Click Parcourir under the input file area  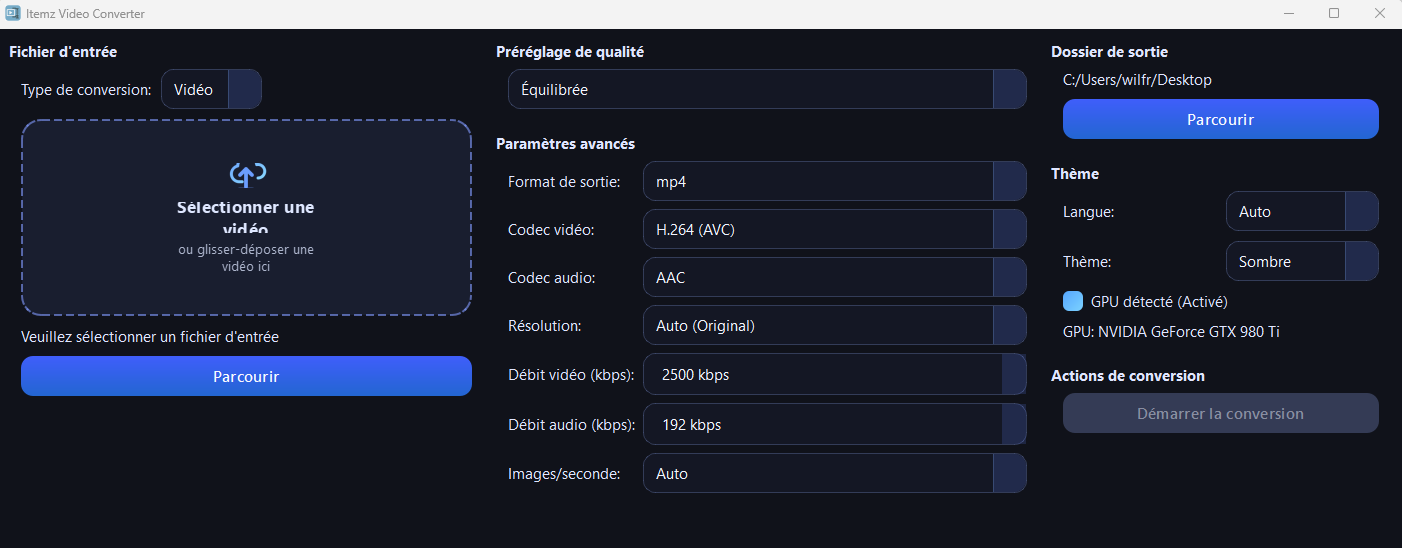pyautogui.click(x=246, y=377)
